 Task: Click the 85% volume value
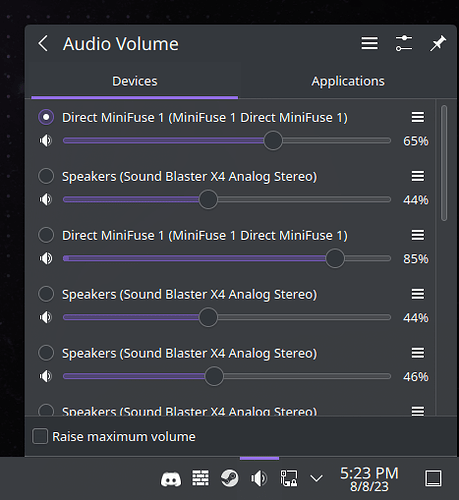(416, 259)
